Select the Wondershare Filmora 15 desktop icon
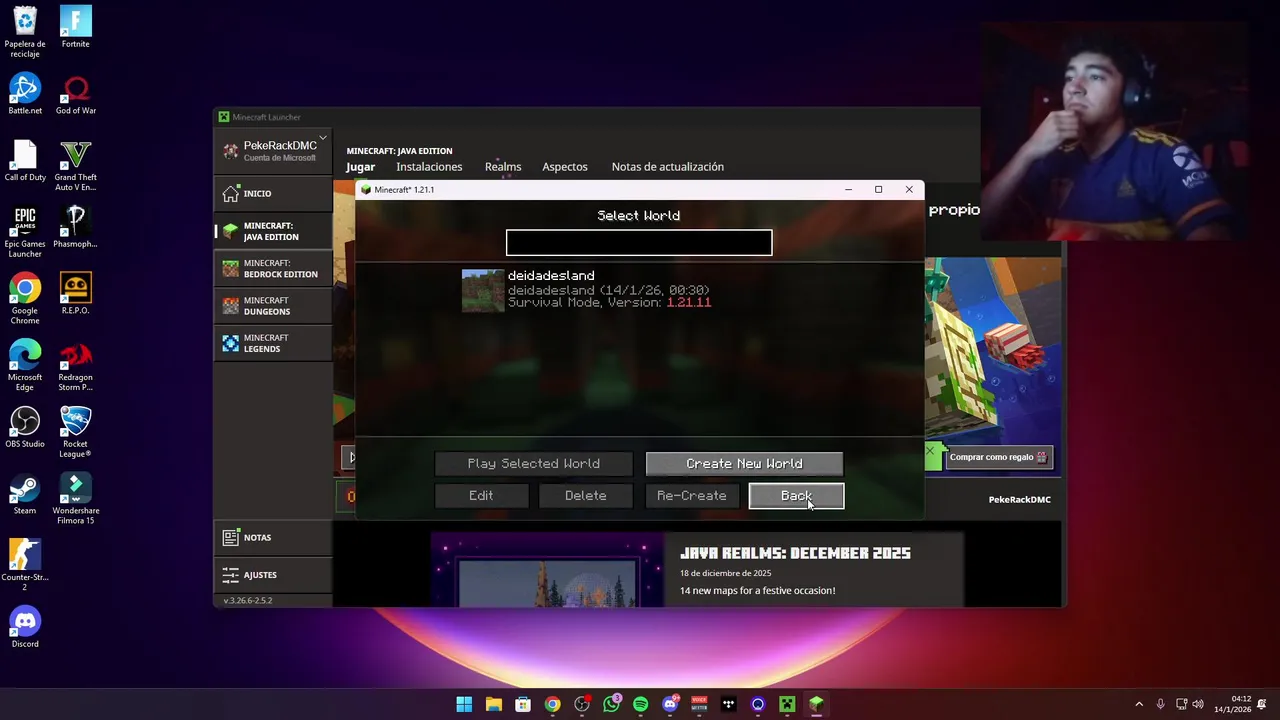This screenshot has width=1280, height=720. point(76,499)
